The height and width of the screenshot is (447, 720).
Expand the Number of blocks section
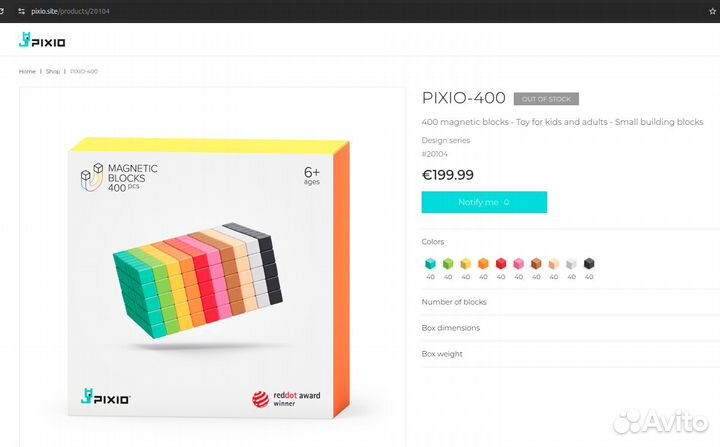[x=570, y=302]
